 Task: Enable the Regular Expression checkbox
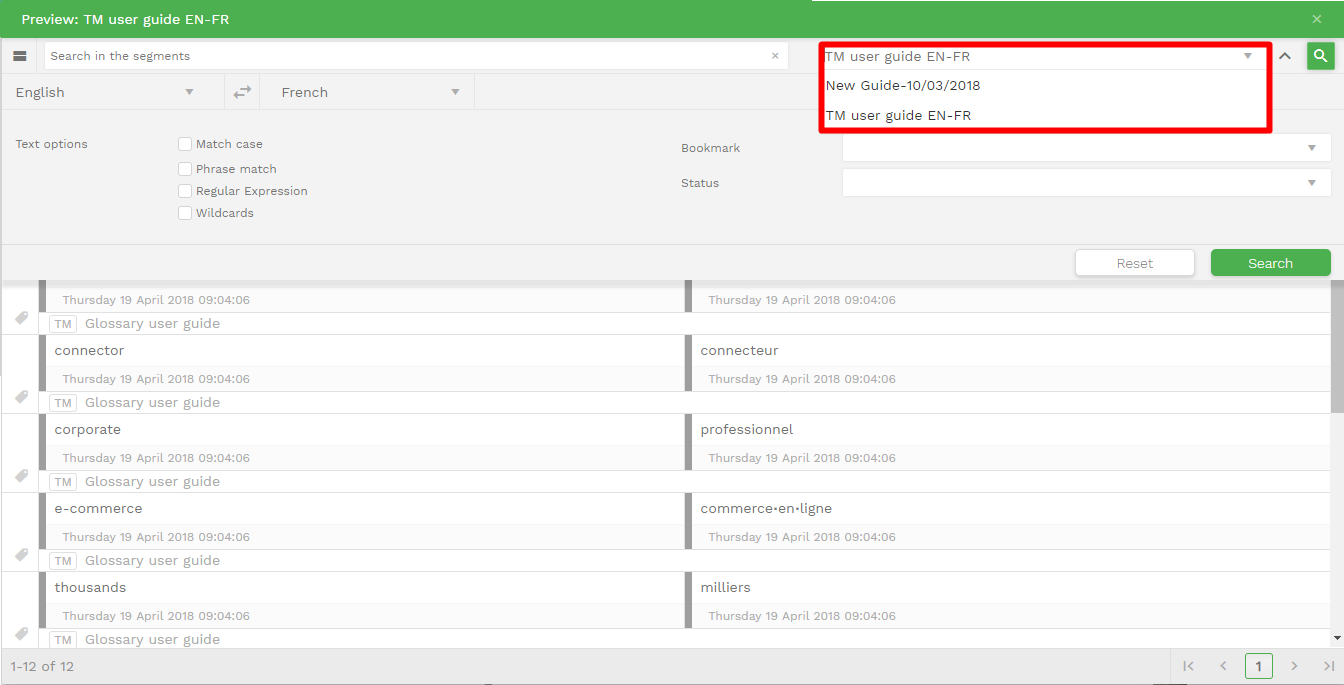pyautogui.click(x=185, y=191)
